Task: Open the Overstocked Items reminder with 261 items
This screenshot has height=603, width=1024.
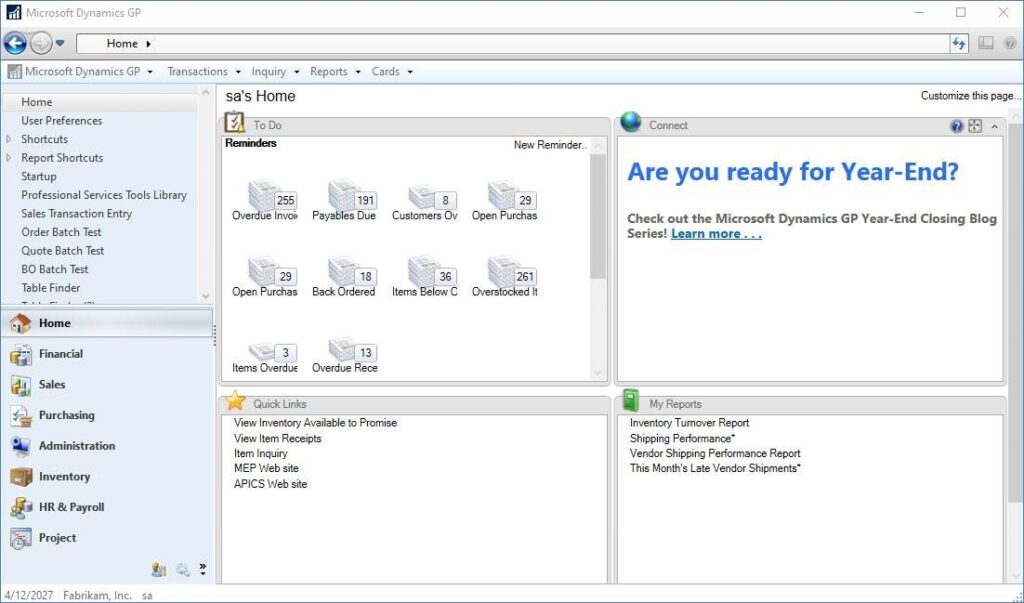Action: (x=504, y=277)
